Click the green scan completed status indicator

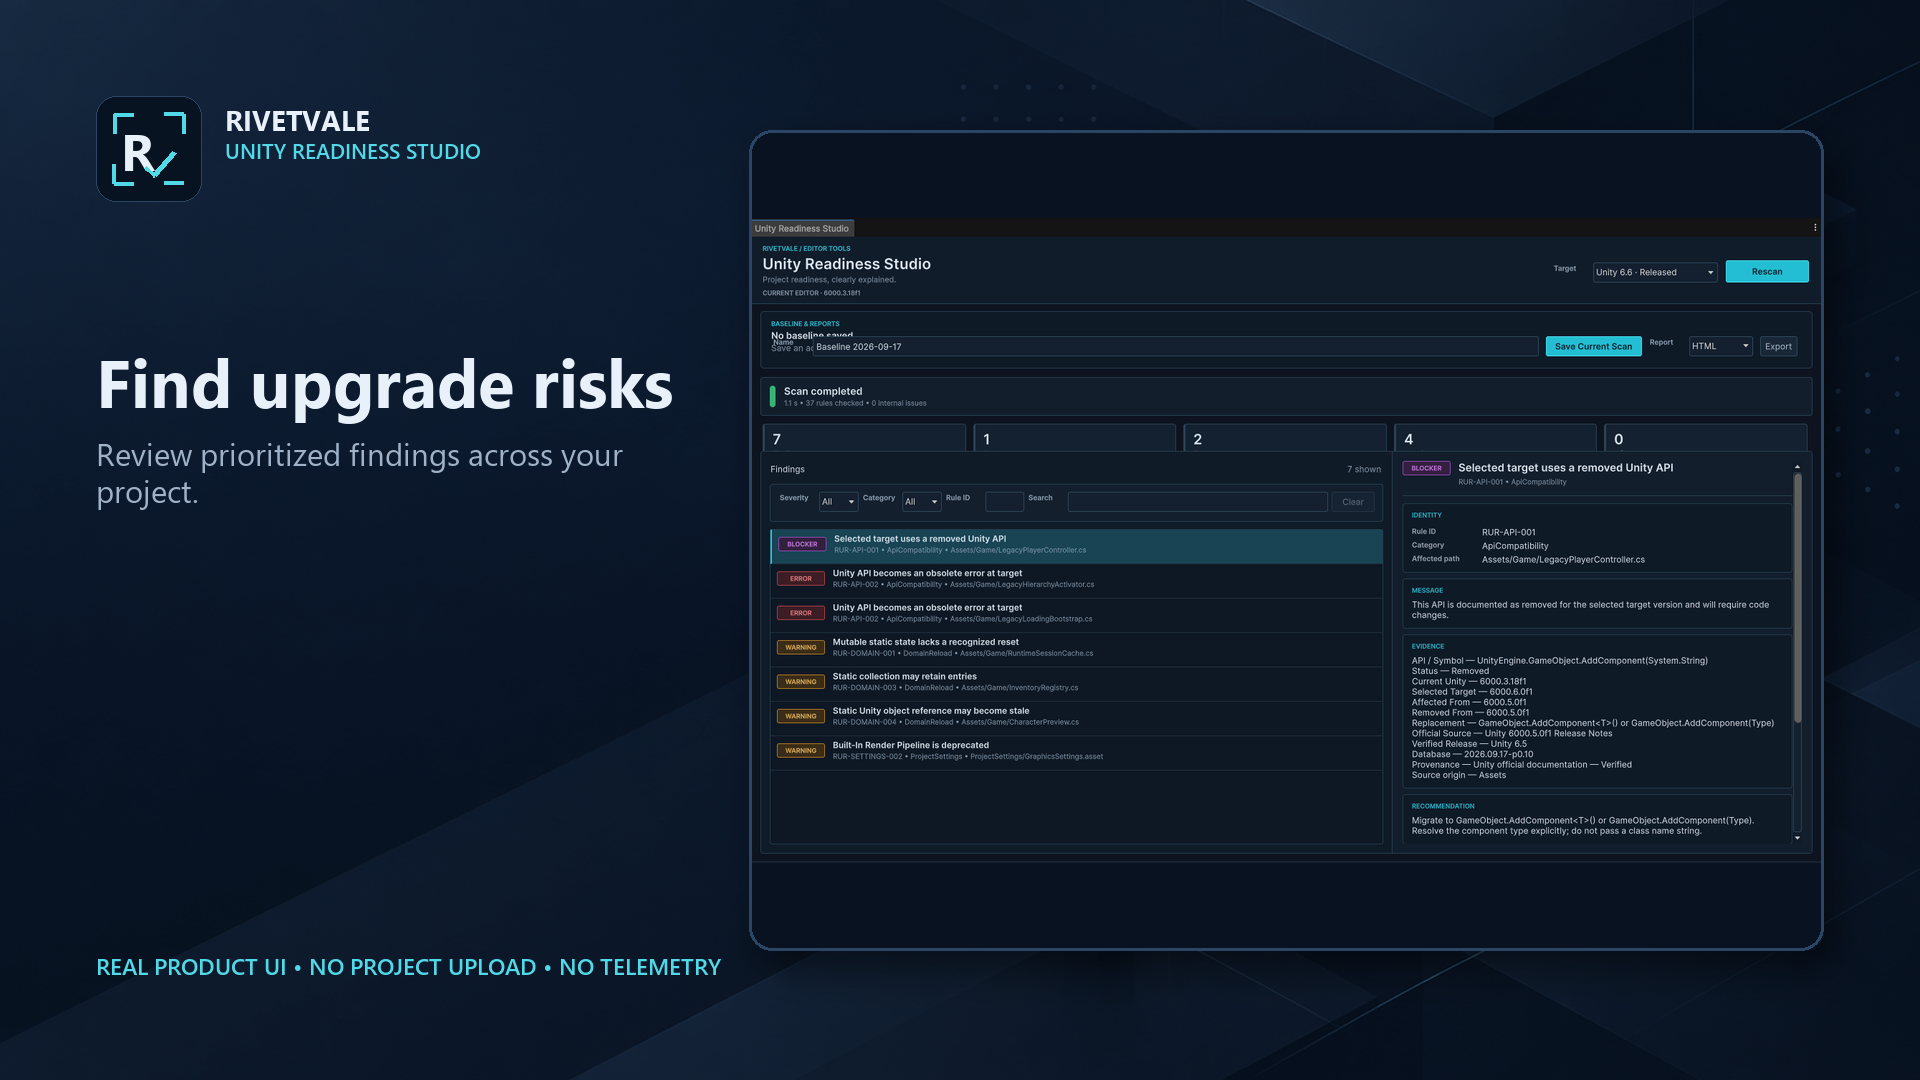pyautogui.click(x=773, y=396)
